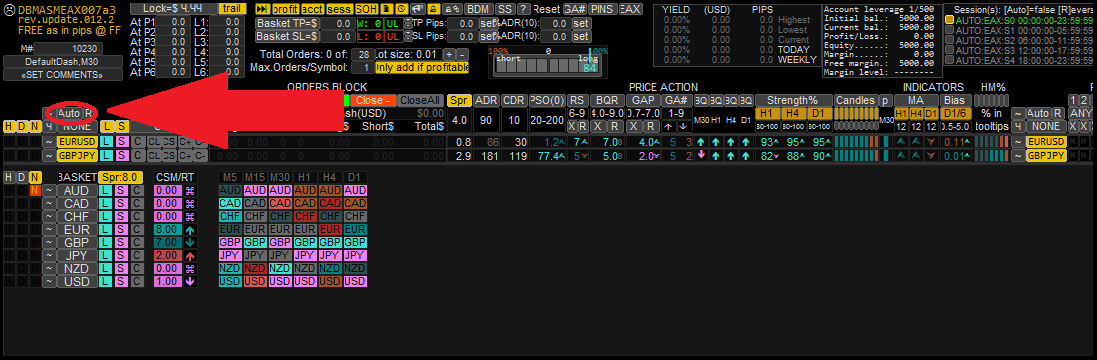Click the CloseAll button
Screen dimensions: 1097x360
tap(420, 101)
